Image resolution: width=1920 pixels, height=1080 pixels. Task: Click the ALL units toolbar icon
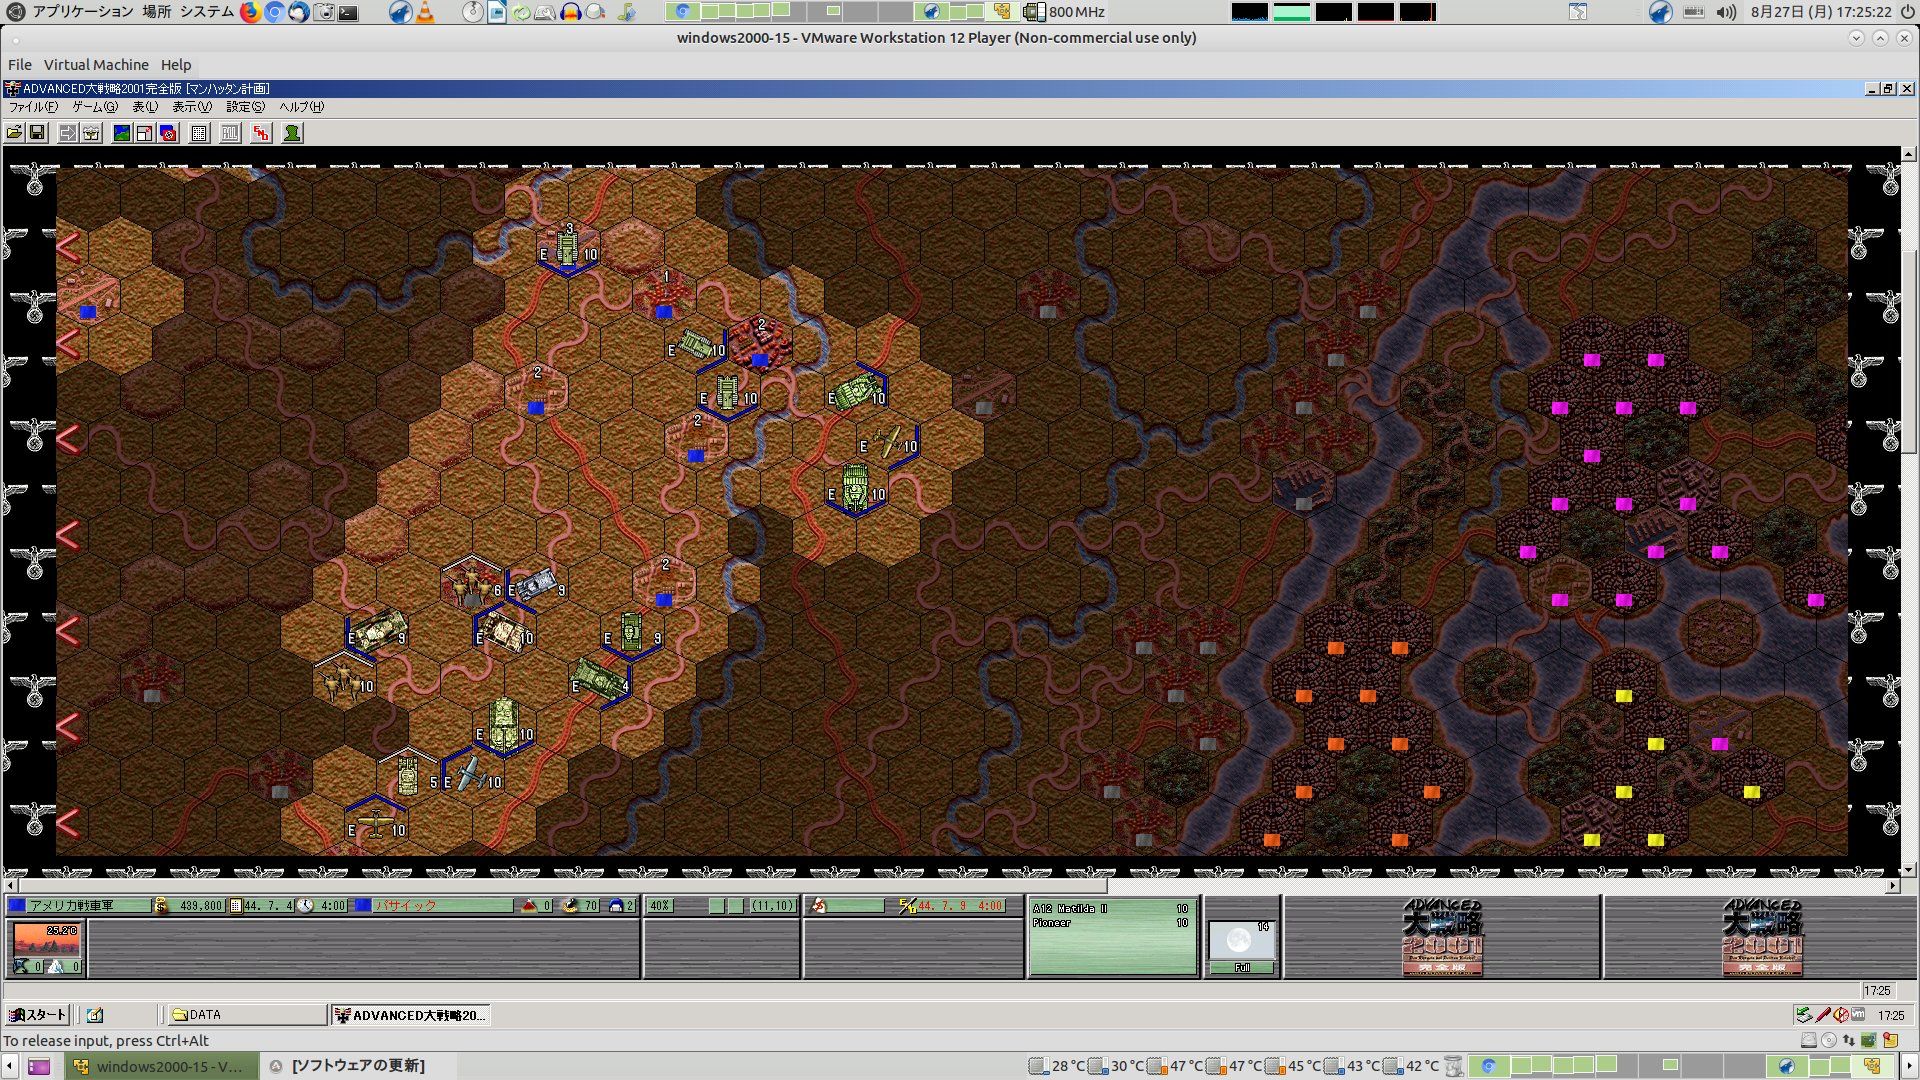coord(230,133)
